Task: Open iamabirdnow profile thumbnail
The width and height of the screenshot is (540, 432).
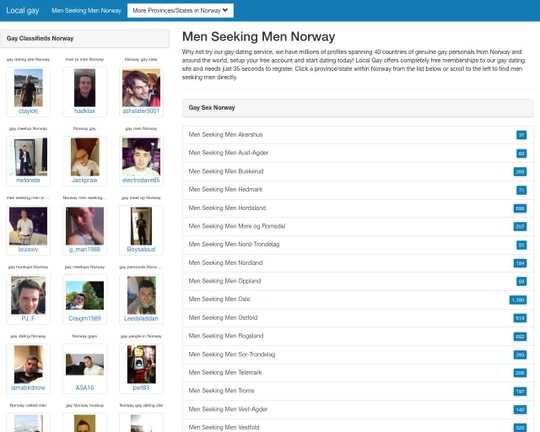Action: (28, 364)
